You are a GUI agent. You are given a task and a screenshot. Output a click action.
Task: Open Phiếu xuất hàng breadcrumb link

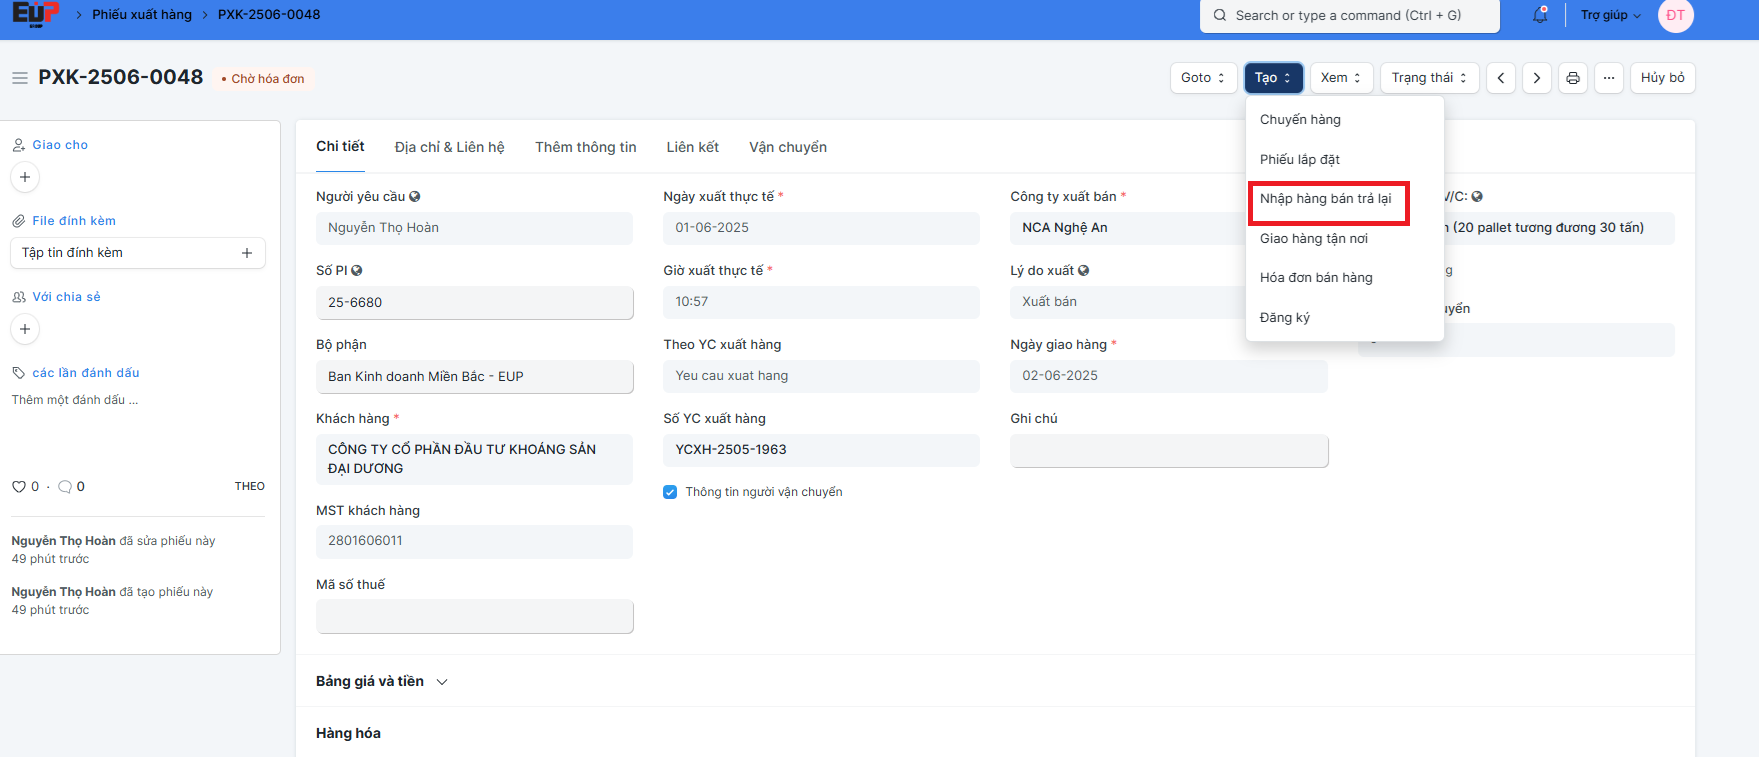point(142,15)
